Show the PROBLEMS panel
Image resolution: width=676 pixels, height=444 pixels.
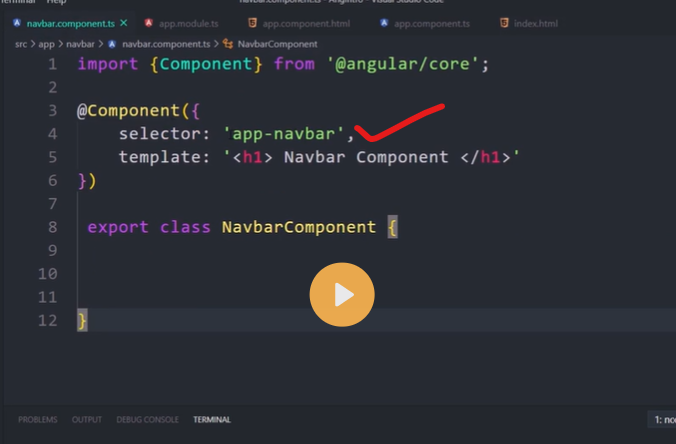(x=38, y=420)
